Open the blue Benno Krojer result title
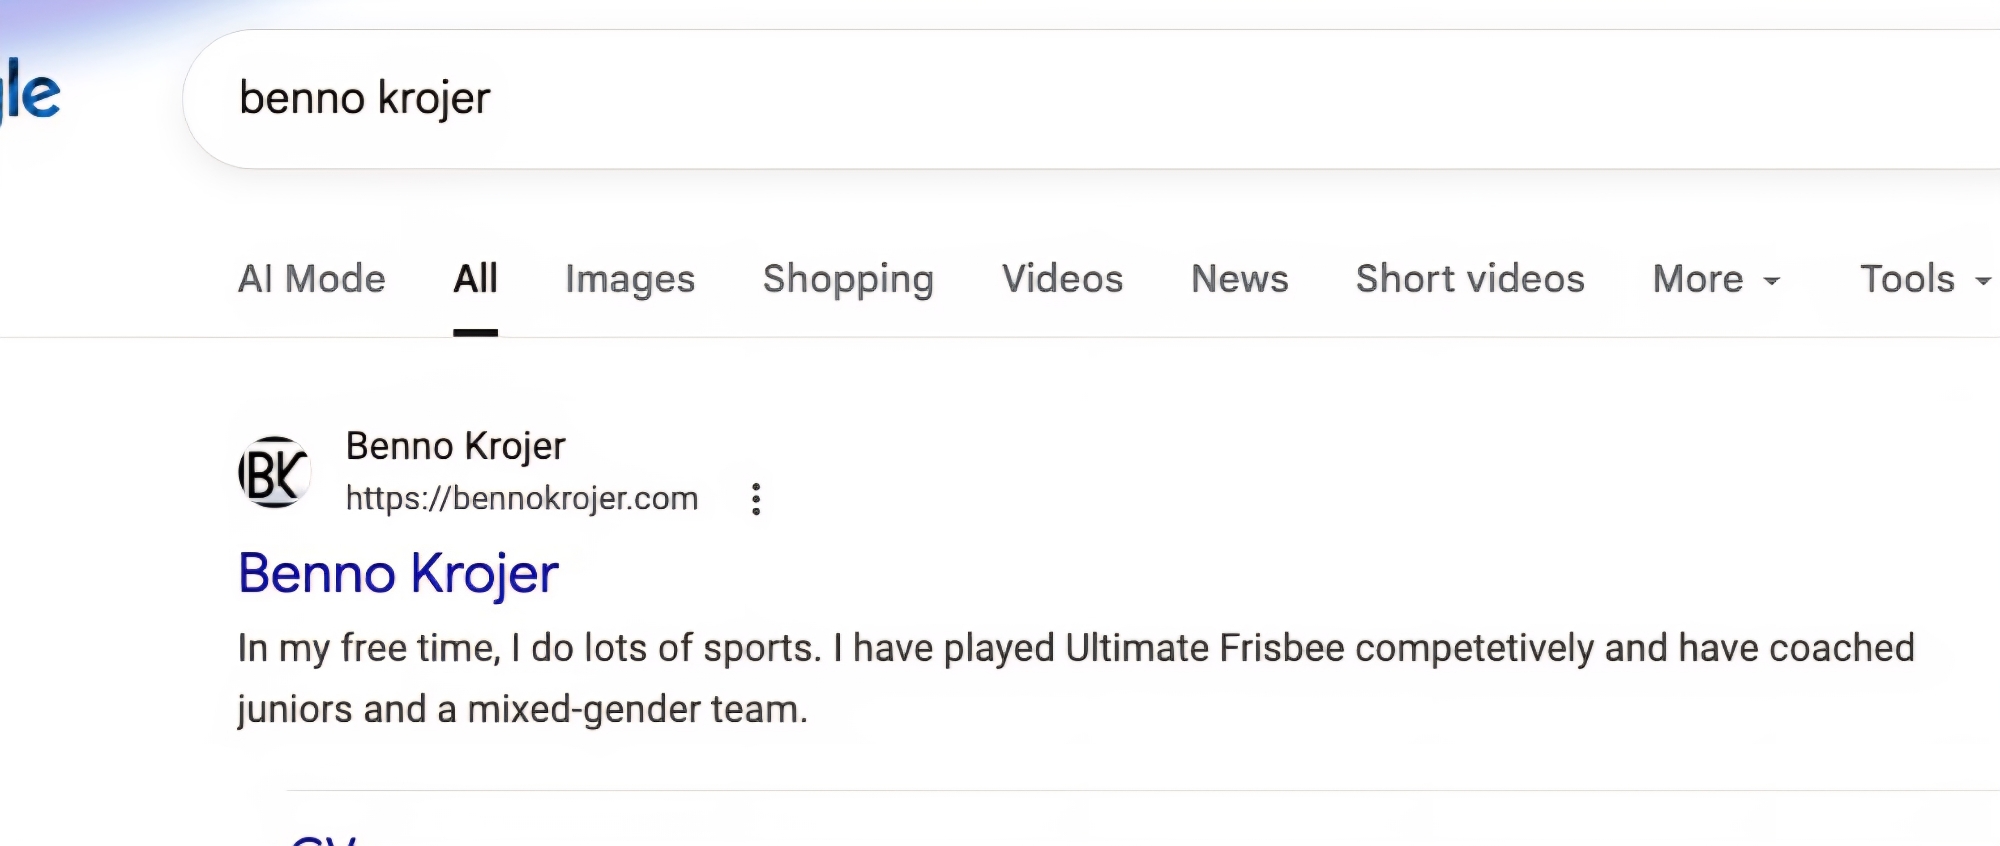The image size is (2000, 846). (x=398, y=574)
